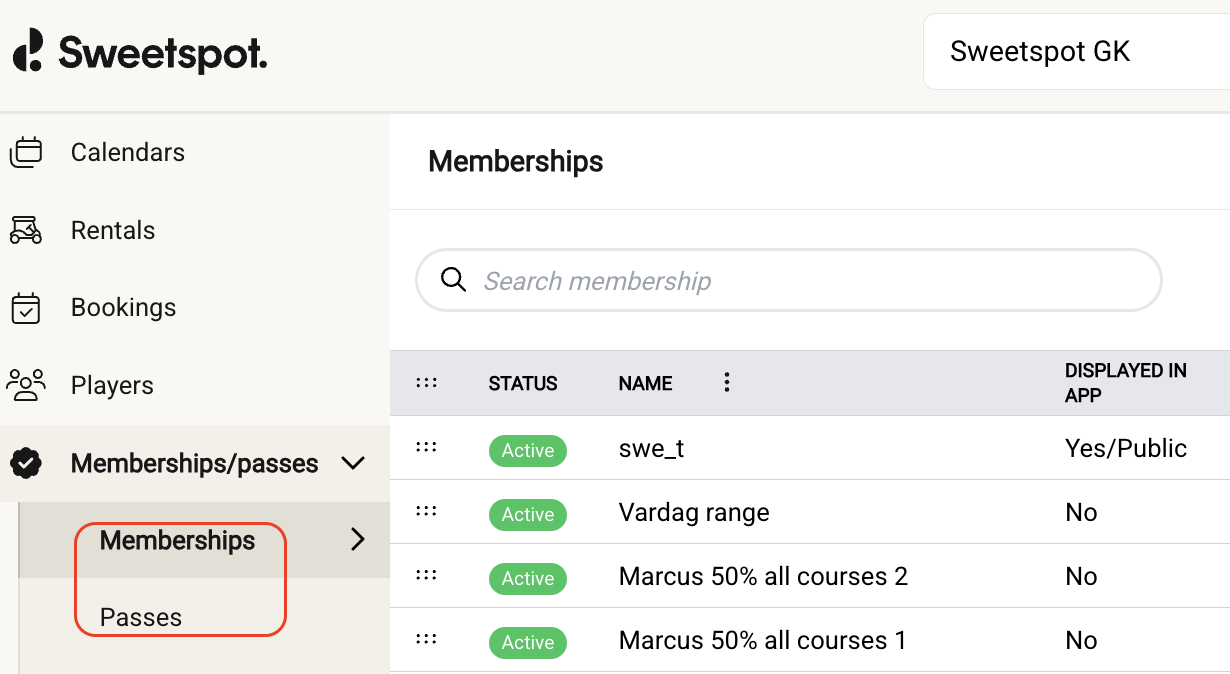1230x674 pixels.
Task: Select Passes in the sidebar
Action: [141, 617]
